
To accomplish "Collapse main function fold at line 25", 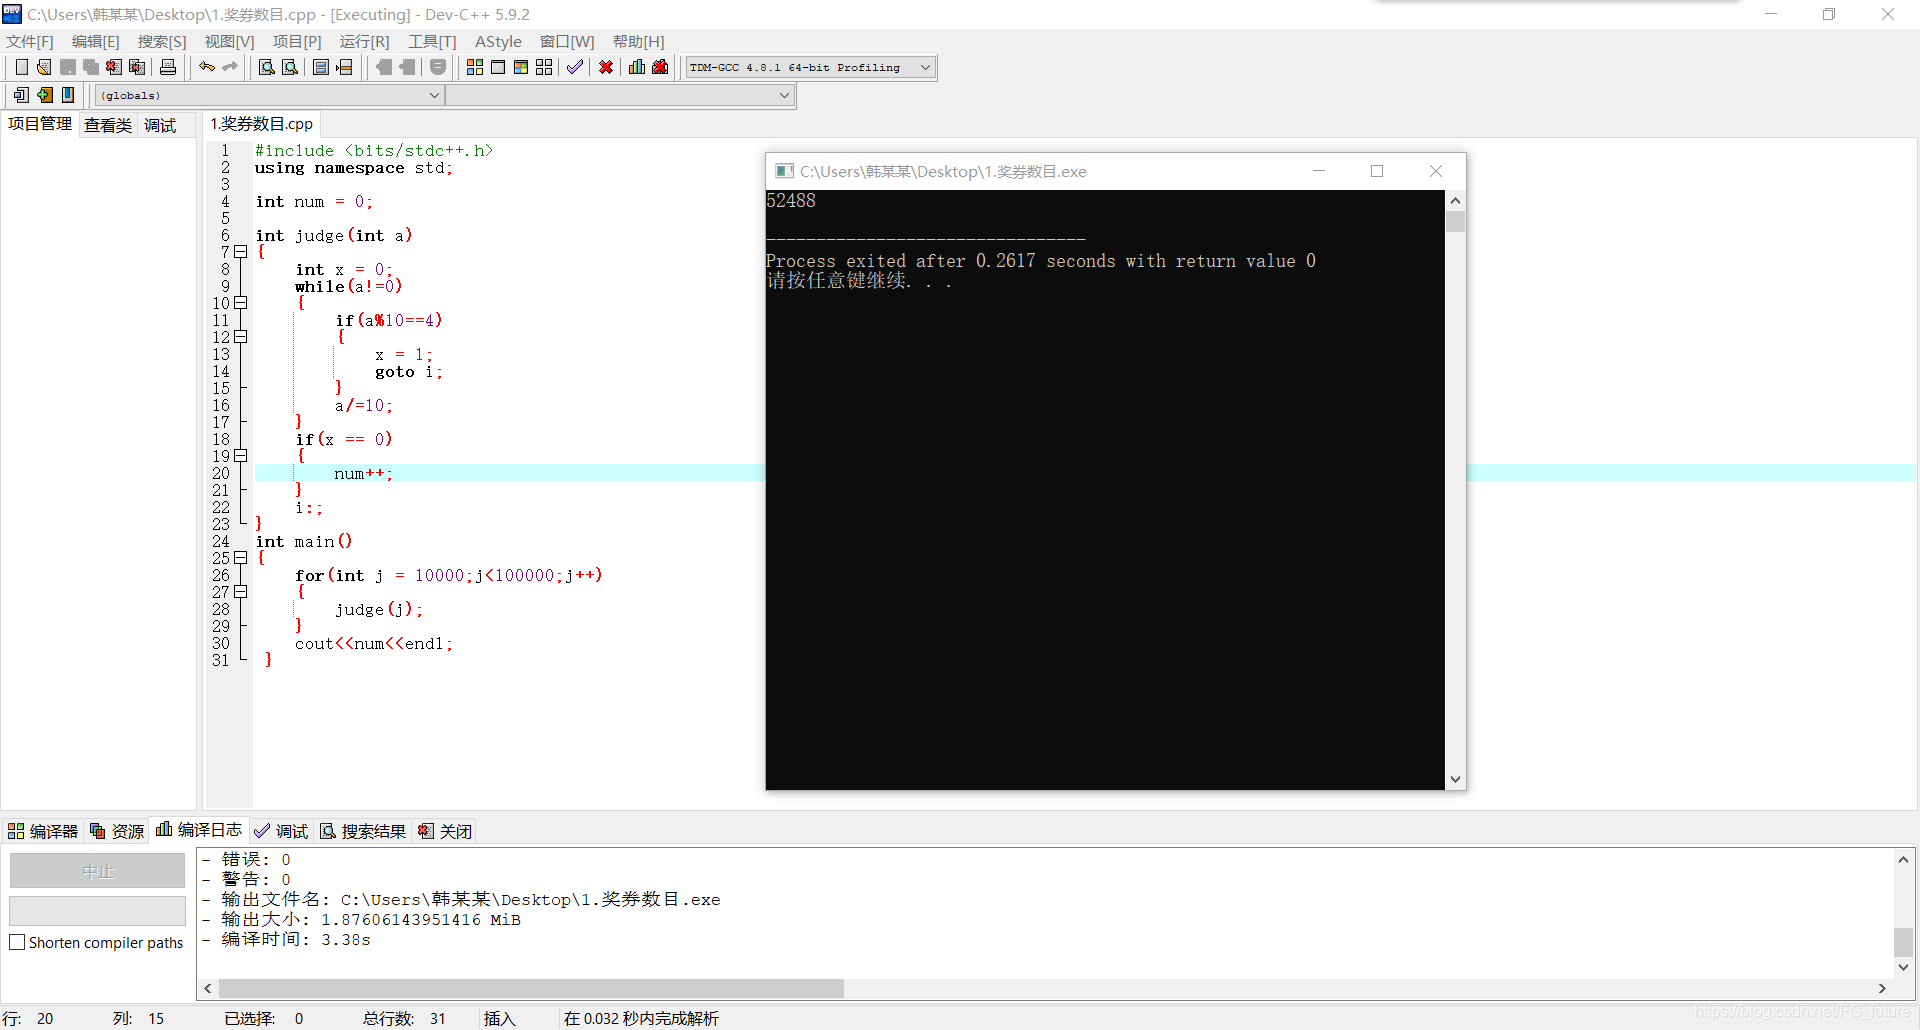I will pos(241,558).
